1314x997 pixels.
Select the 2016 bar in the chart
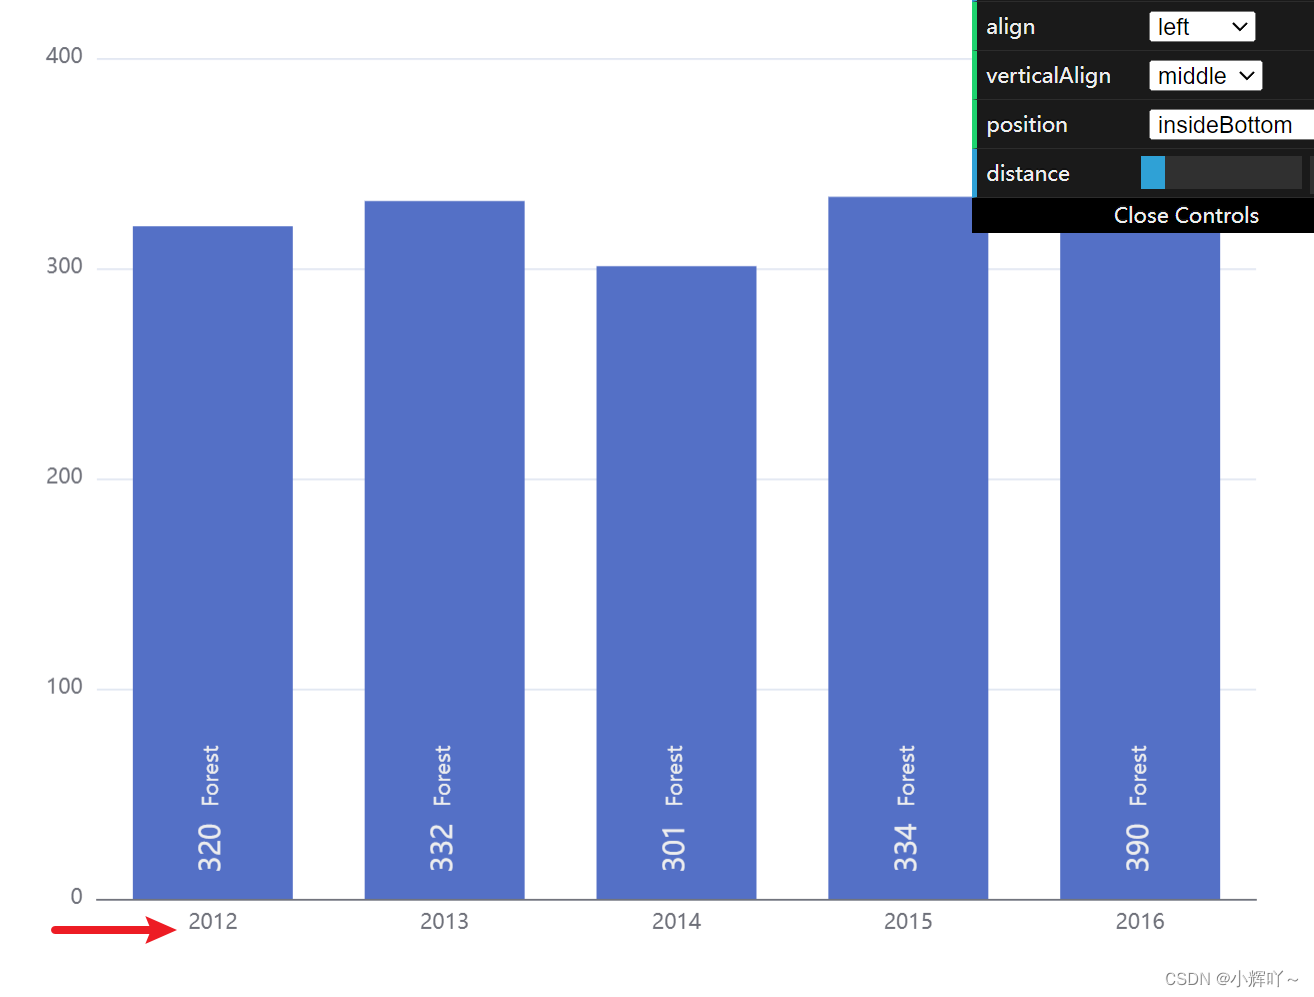click(x=1140, y=566)
